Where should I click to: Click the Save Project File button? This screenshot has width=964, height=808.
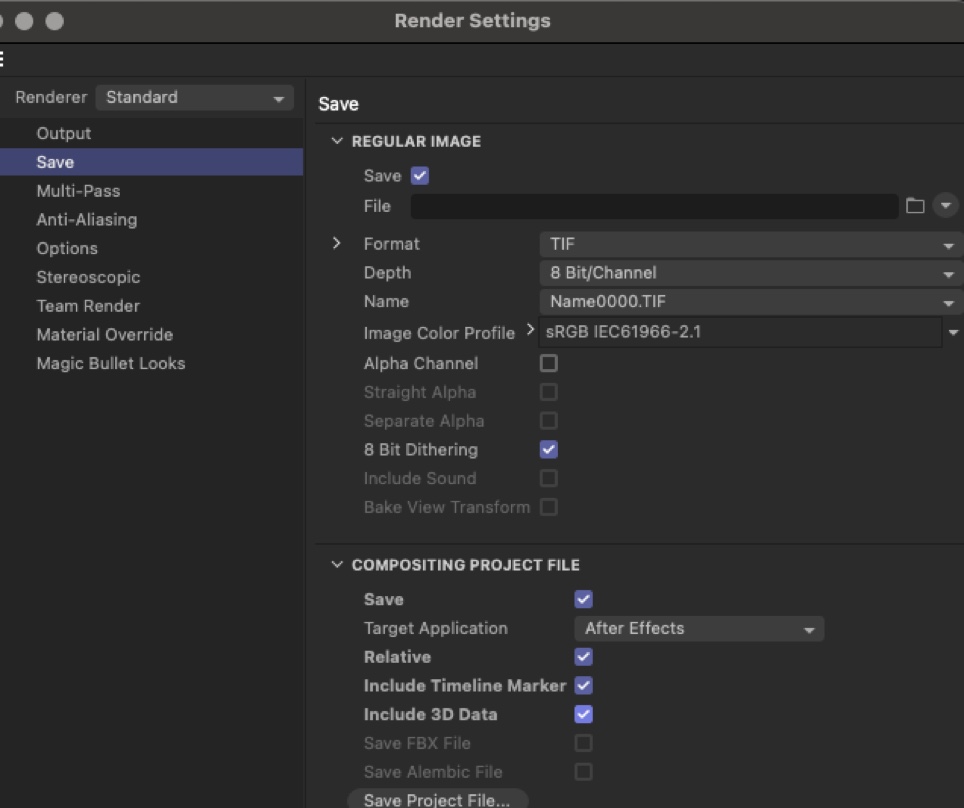click(x=437, y=799)
